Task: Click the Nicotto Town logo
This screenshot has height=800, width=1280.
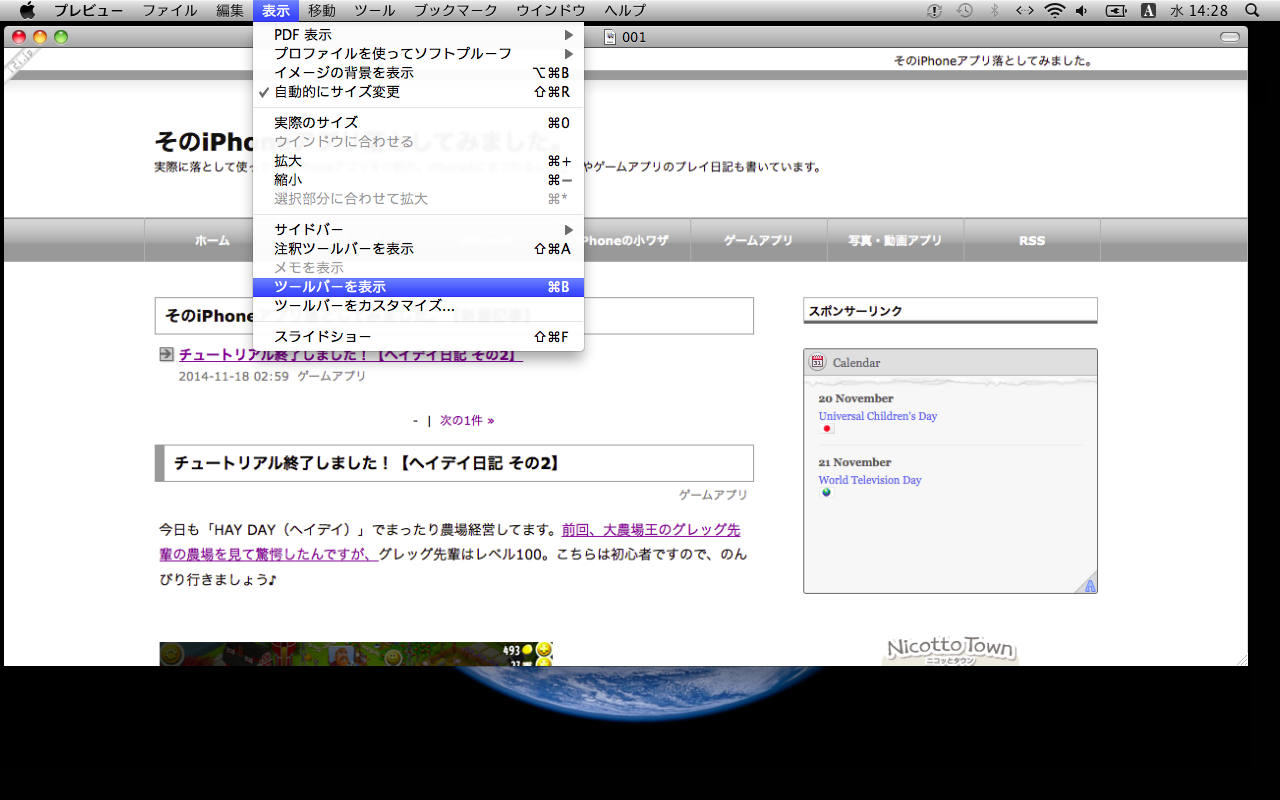Action: [x=950, y=650]
